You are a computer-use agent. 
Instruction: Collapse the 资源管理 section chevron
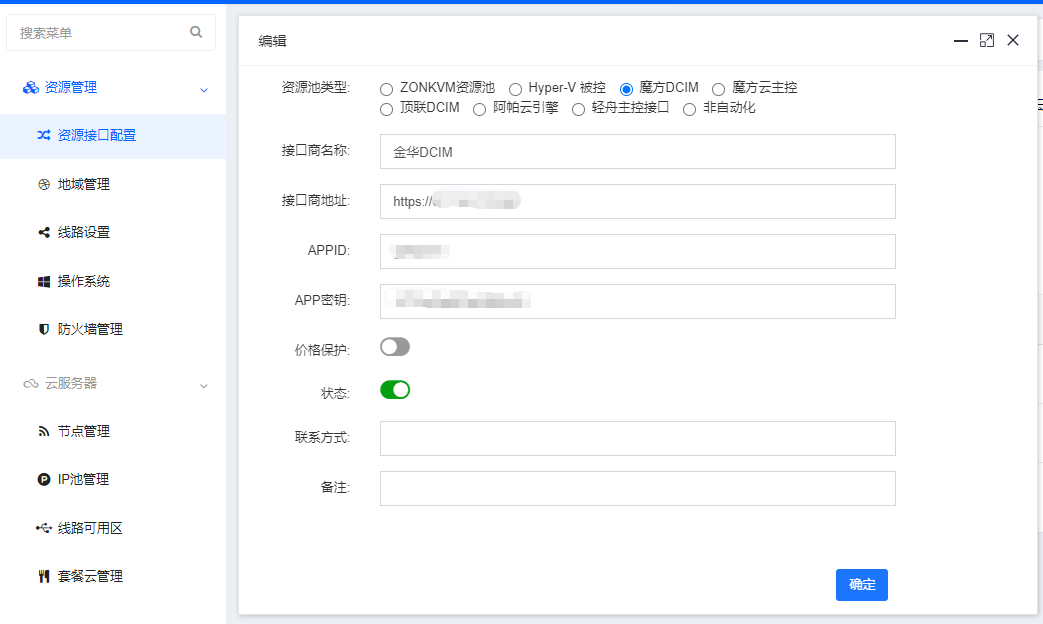pos(204,88)
